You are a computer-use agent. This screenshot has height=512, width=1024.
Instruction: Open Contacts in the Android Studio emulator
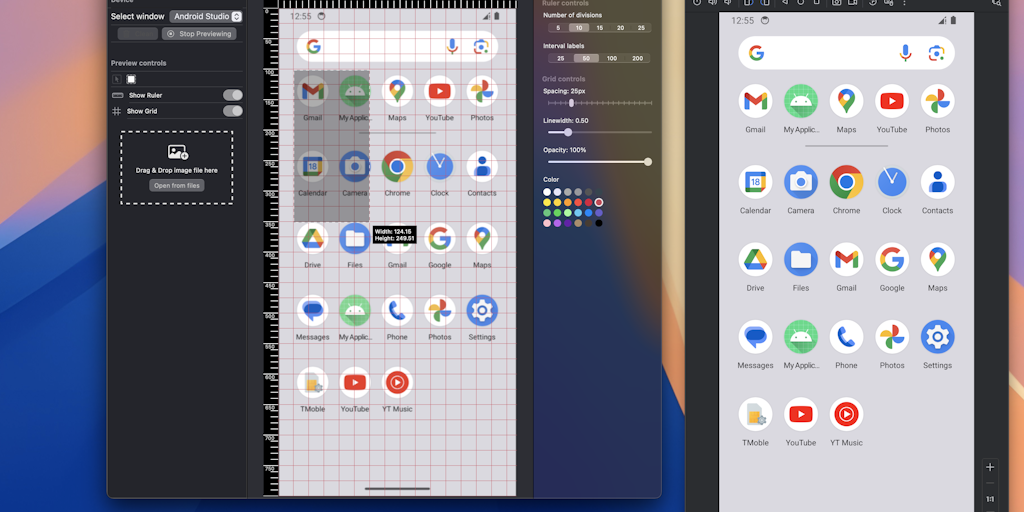point(938,182)
